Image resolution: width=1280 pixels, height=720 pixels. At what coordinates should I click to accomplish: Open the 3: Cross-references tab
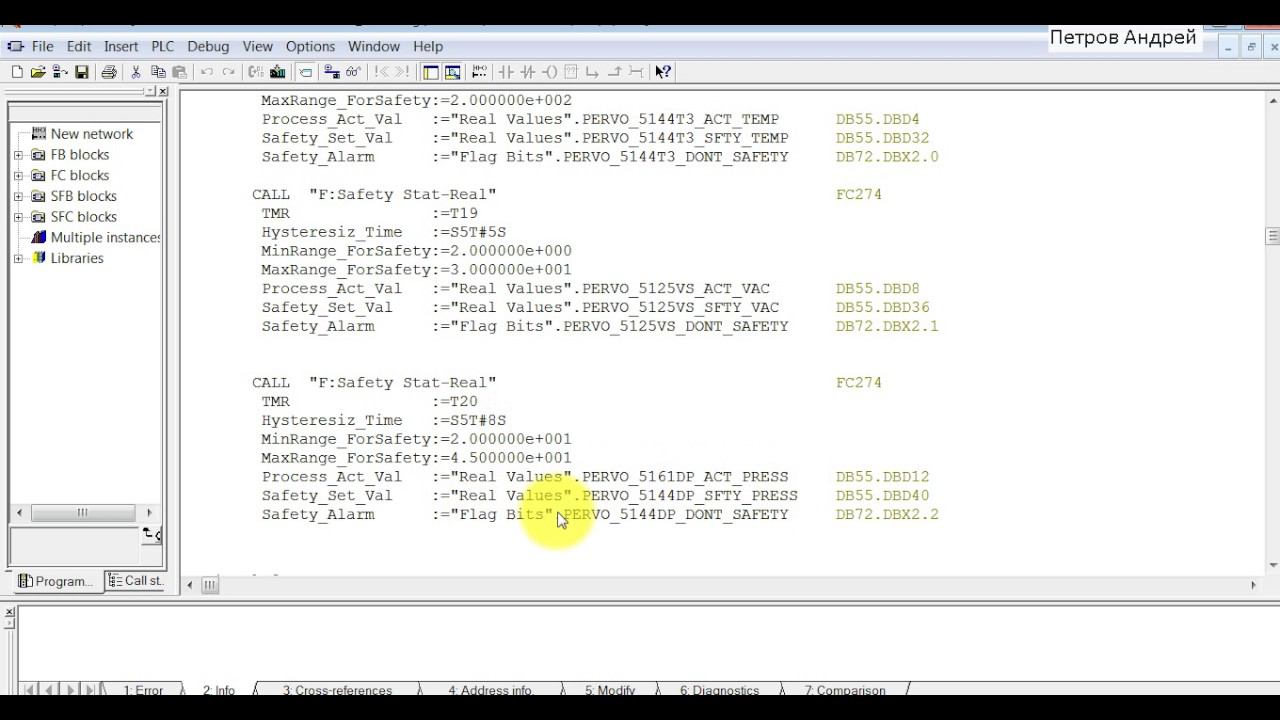click(337, 690)
